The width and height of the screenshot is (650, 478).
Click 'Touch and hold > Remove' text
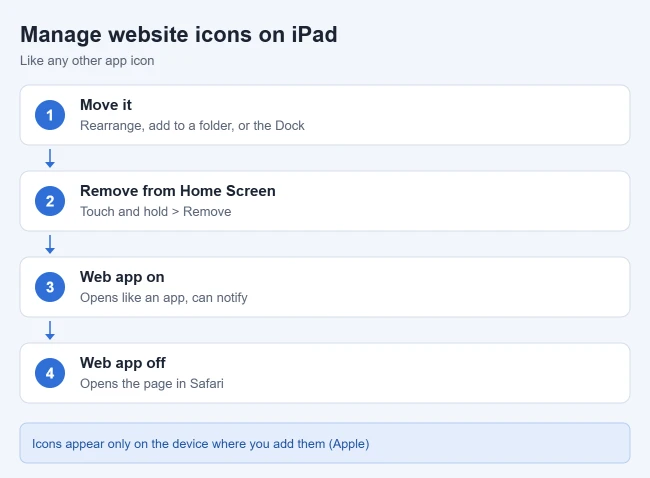155,211
